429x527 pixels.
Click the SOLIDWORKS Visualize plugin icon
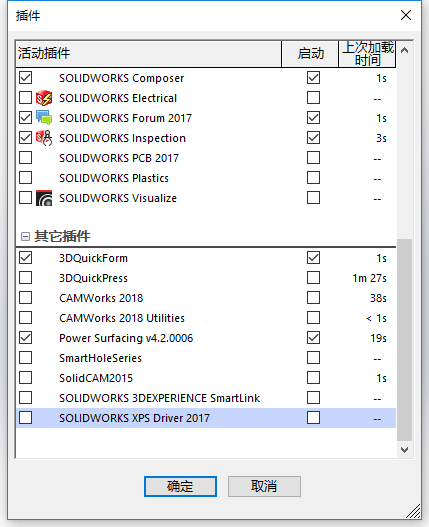pos(44,198)
